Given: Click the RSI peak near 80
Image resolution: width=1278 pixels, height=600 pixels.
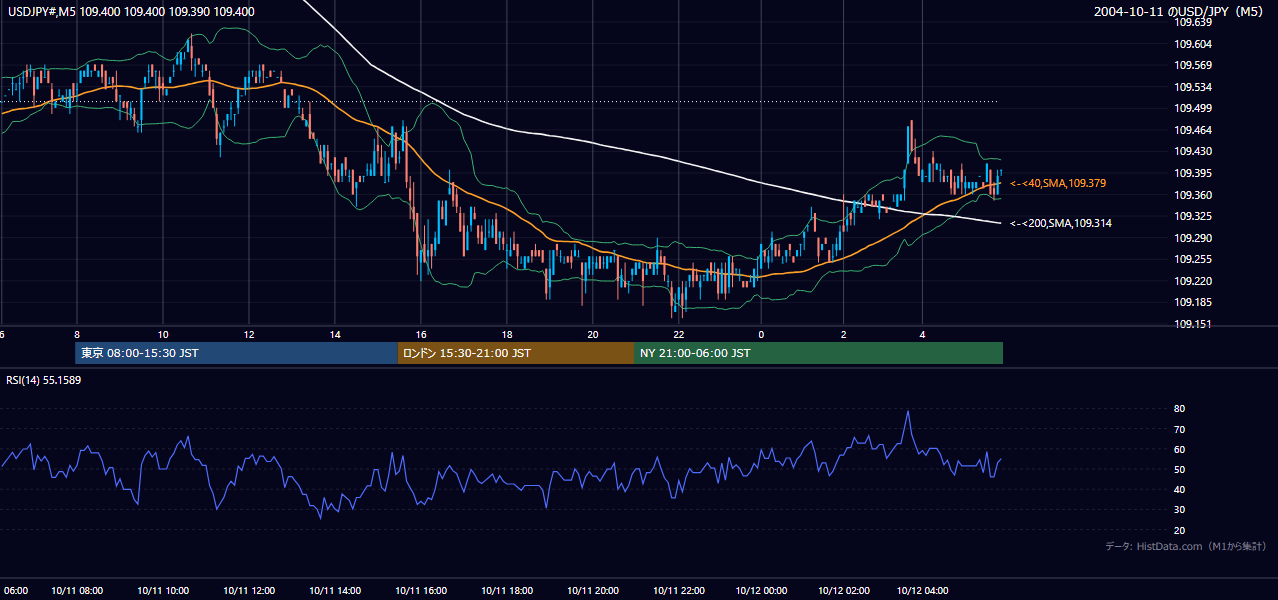Looking at the screenshot, I should 908,412.
